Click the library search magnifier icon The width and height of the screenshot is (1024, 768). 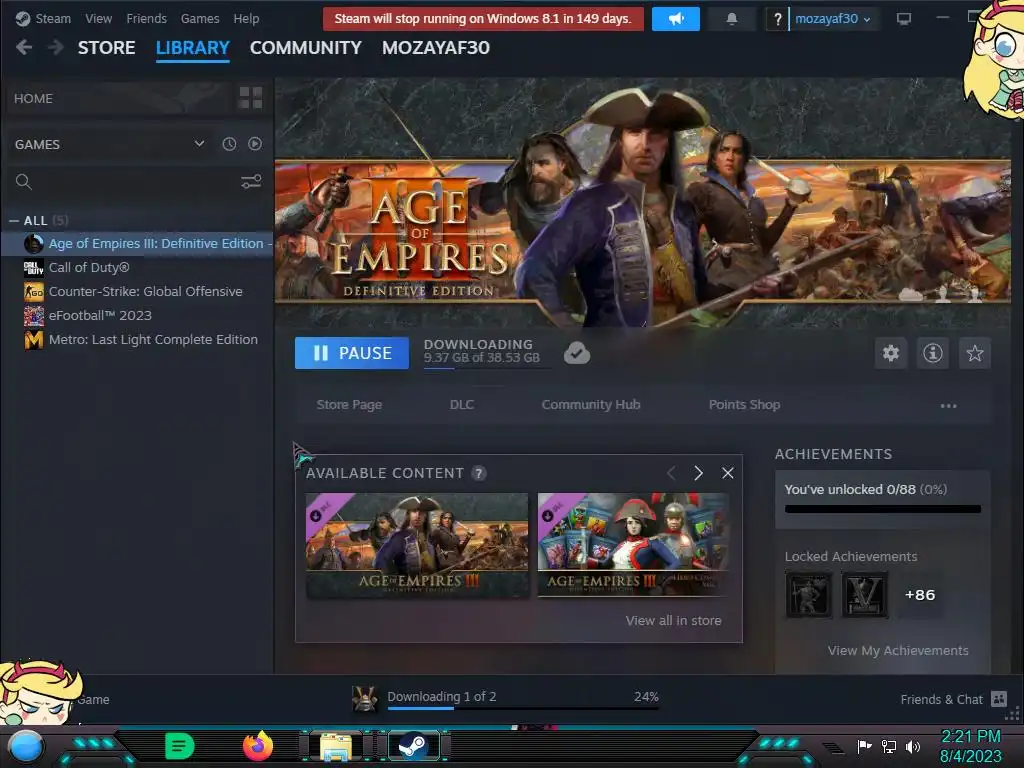tap(24, 182)
